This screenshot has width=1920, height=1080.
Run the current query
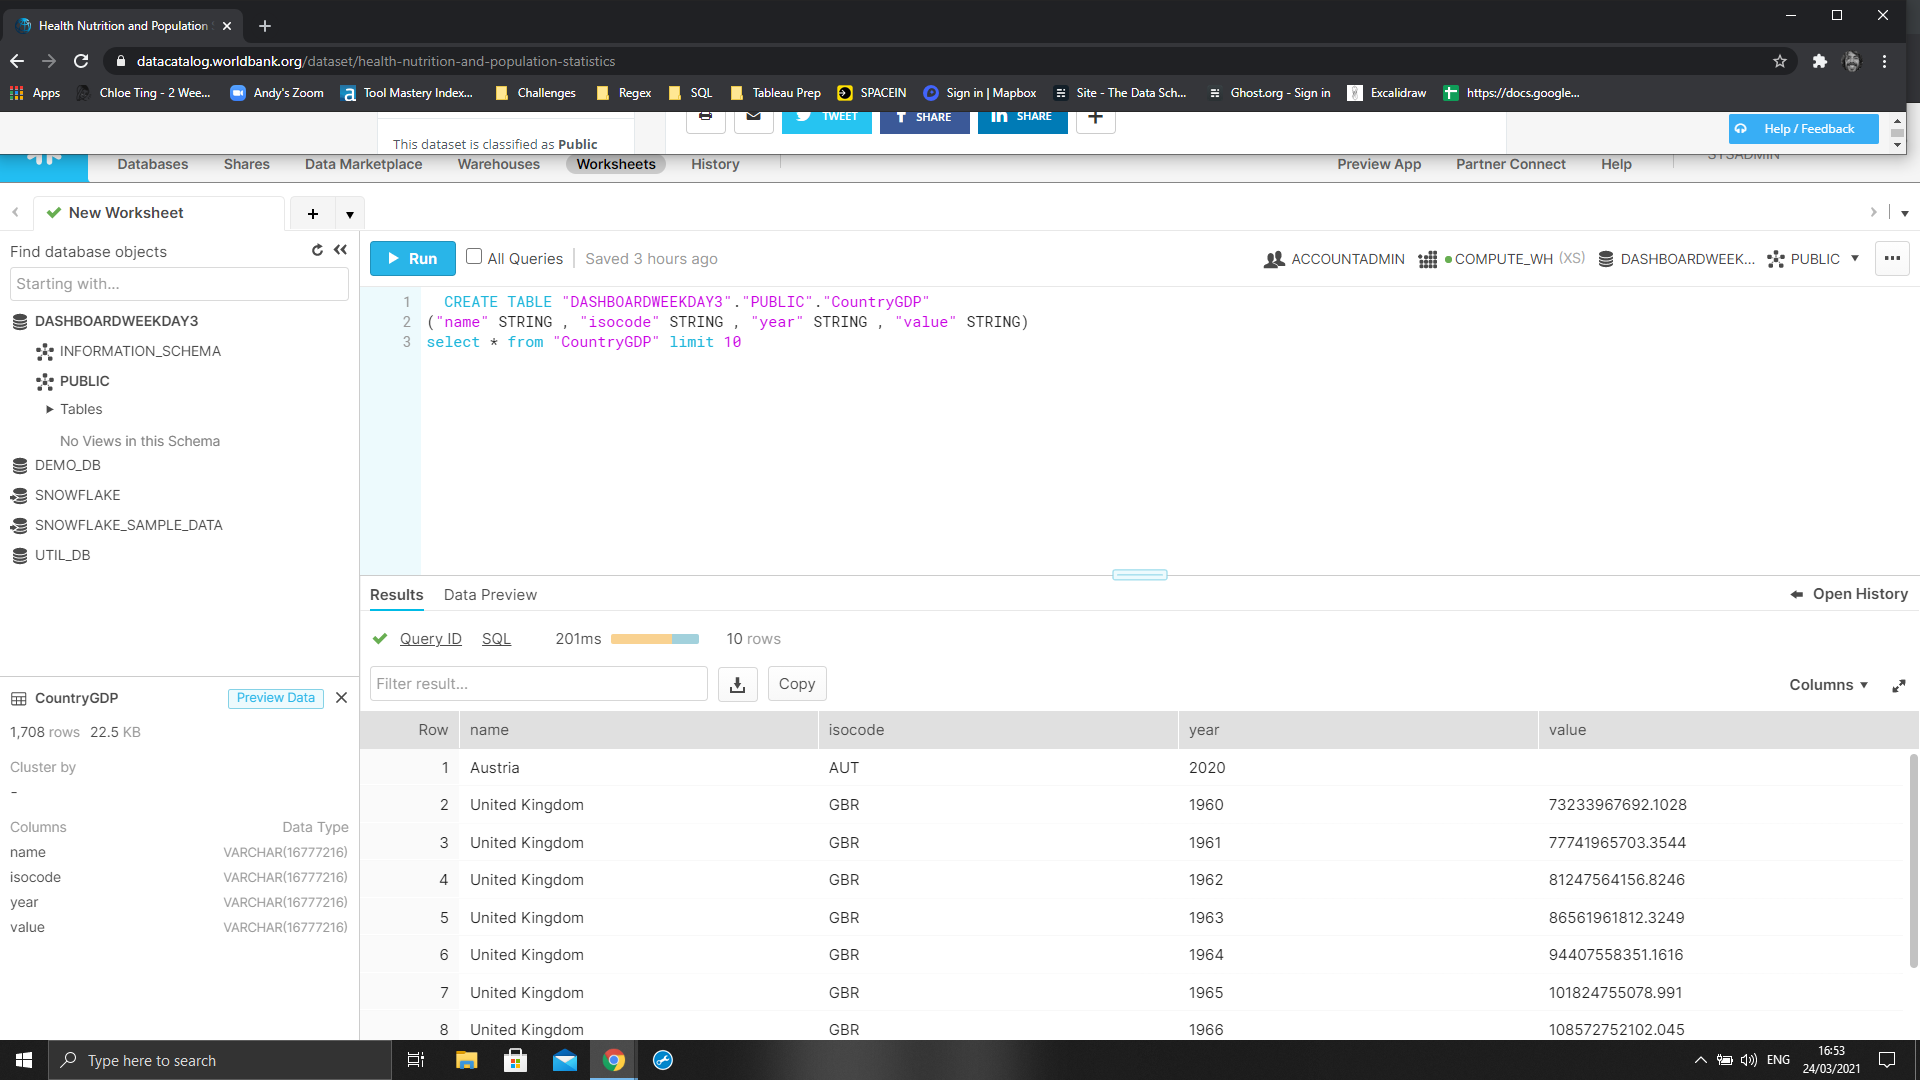point(412,258)
